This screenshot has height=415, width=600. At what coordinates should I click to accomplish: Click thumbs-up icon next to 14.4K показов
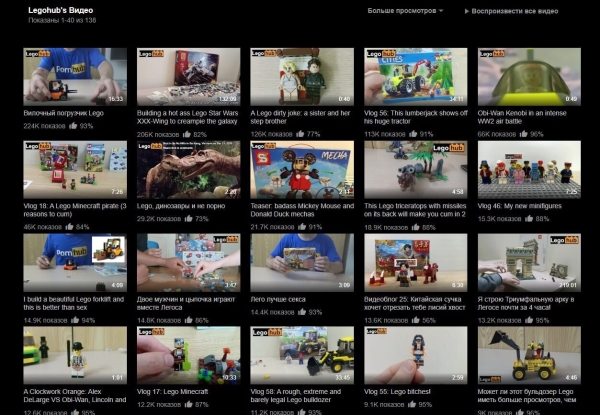click(x=302, y=312)
